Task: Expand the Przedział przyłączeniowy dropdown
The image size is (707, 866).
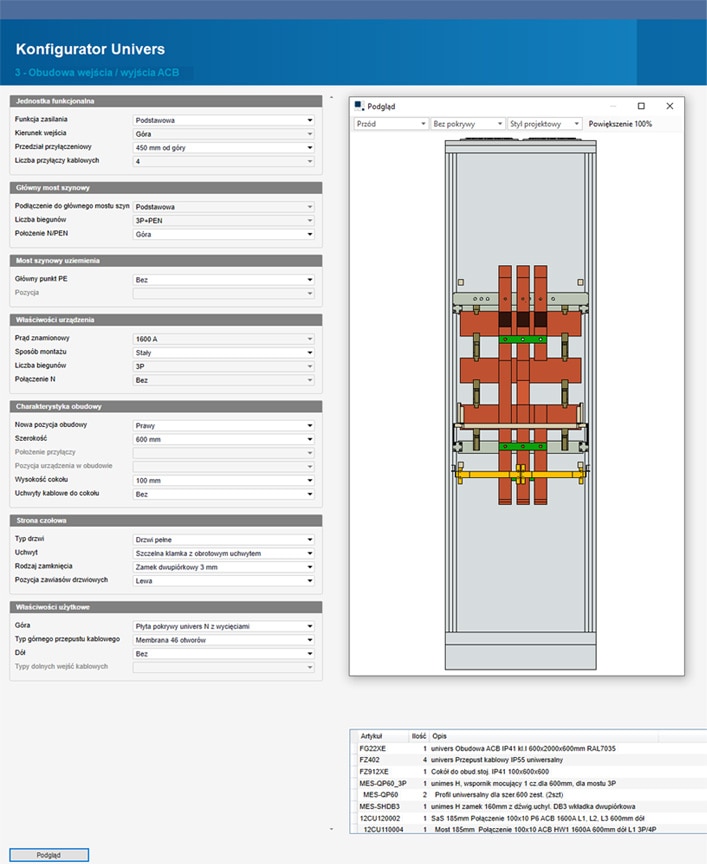Action: pyautogui.click(x=224, y=147)
